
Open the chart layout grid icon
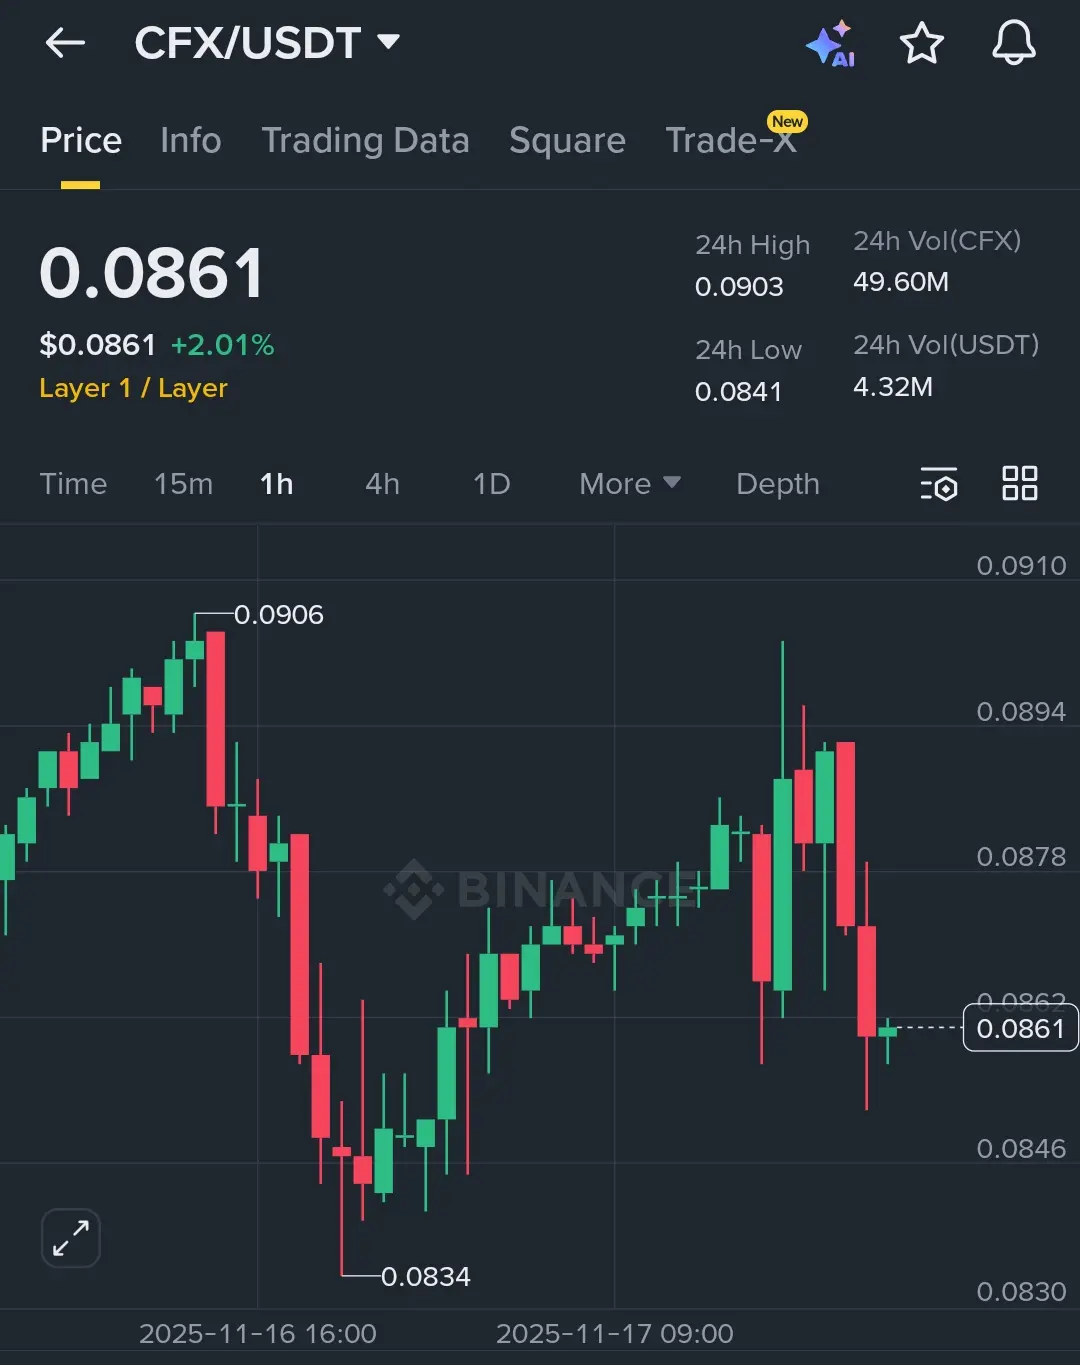1020,484
